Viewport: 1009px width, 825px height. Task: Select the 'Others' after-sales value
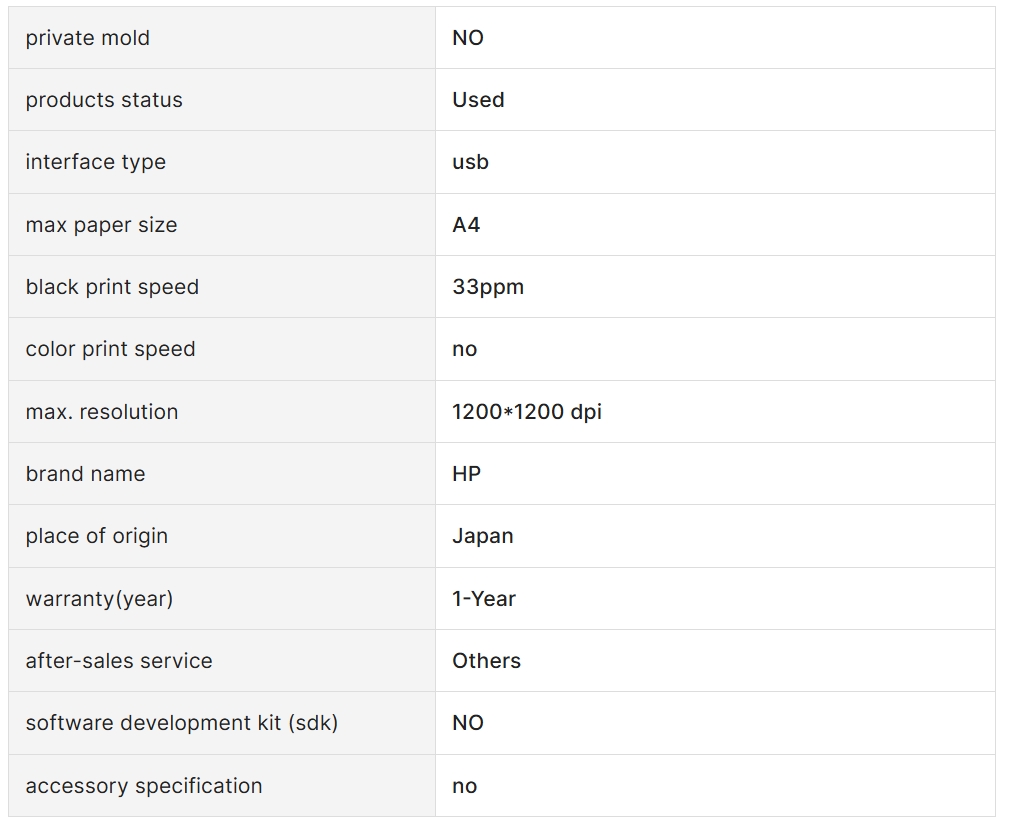pos(486,661)
